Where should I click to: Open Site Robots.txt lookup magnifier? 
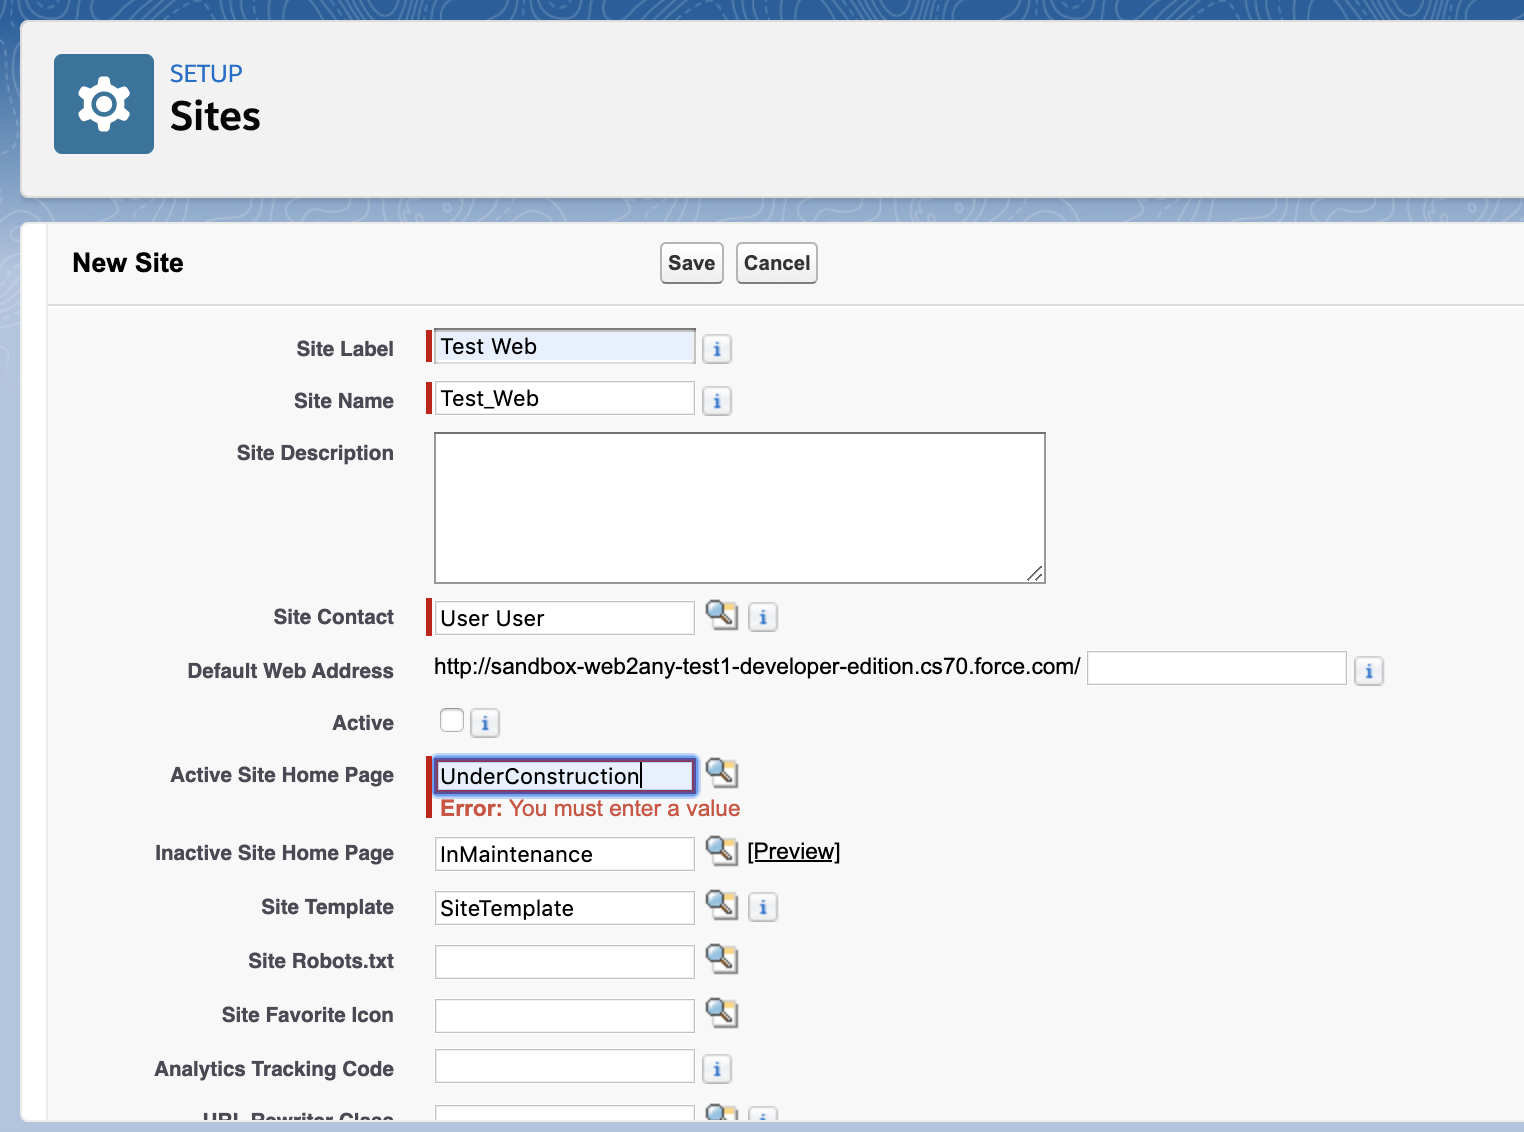pyautogui.click(x=722, y=958)
